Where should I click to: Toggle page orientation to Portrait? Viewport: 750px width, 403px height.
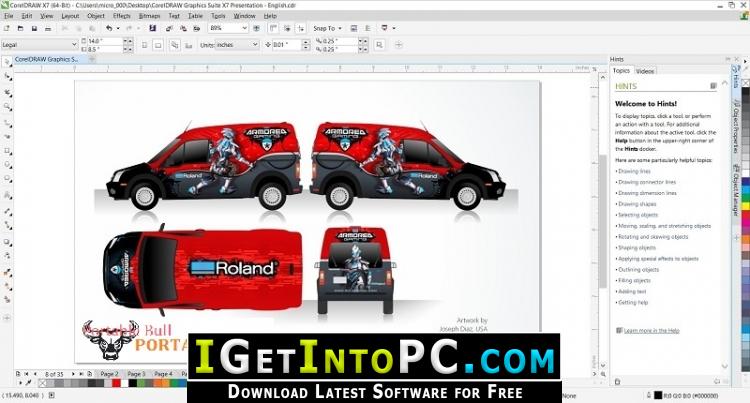[148, 45]
